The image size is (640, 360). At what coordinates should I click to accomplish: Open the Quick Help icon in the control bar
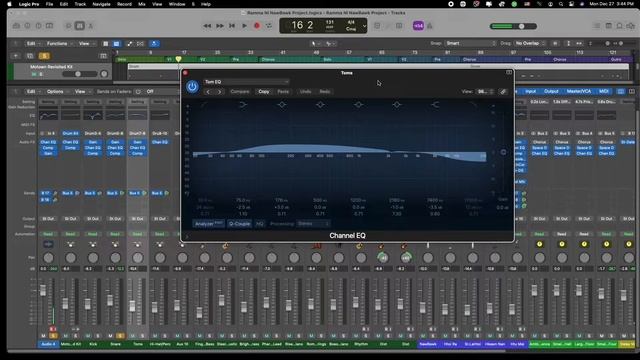[38, 26]
